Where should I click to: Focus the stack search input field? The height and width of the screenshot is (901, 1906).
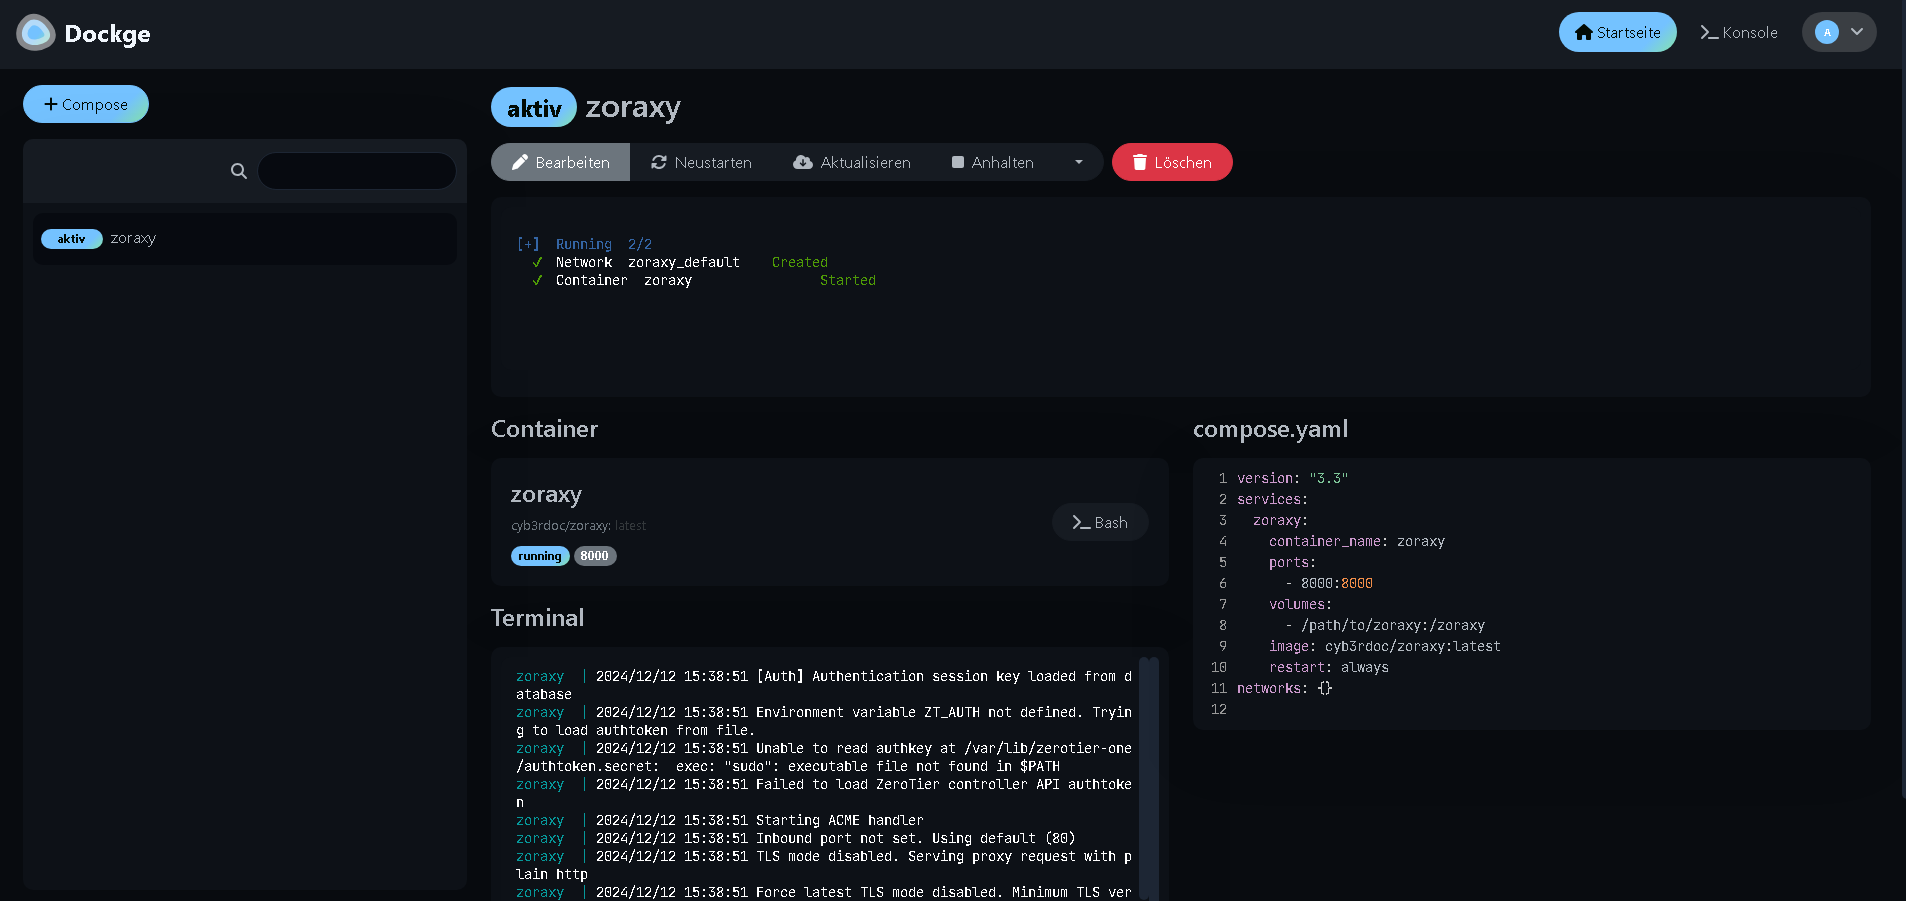(356, 171)
